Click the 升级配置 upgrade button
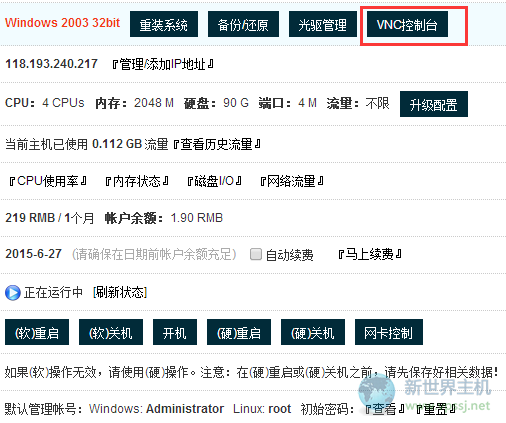Image resolution: width=506 pixels, height=423 pixels. 434,104
